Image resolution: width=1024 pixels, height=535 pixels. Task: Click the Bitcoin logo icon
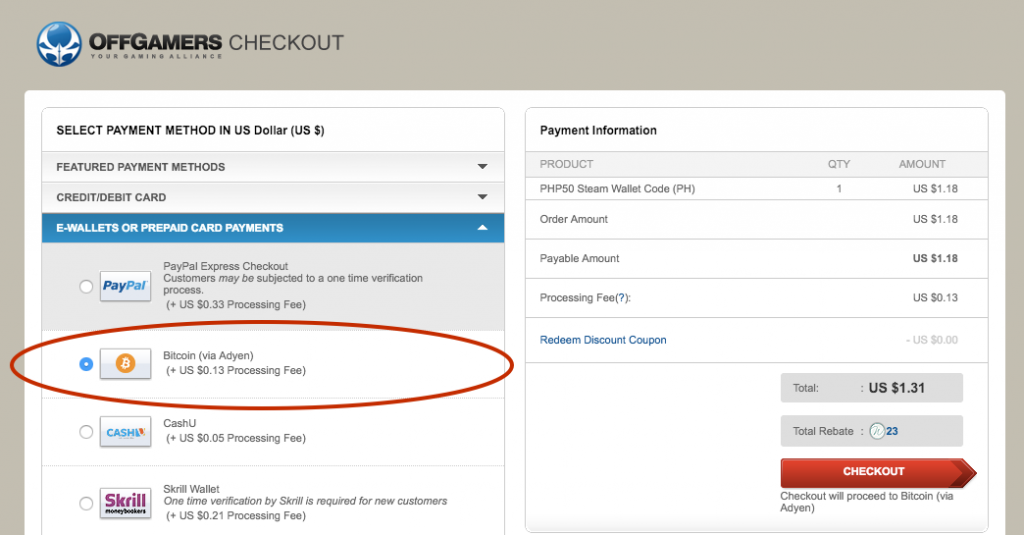point(125,363)
